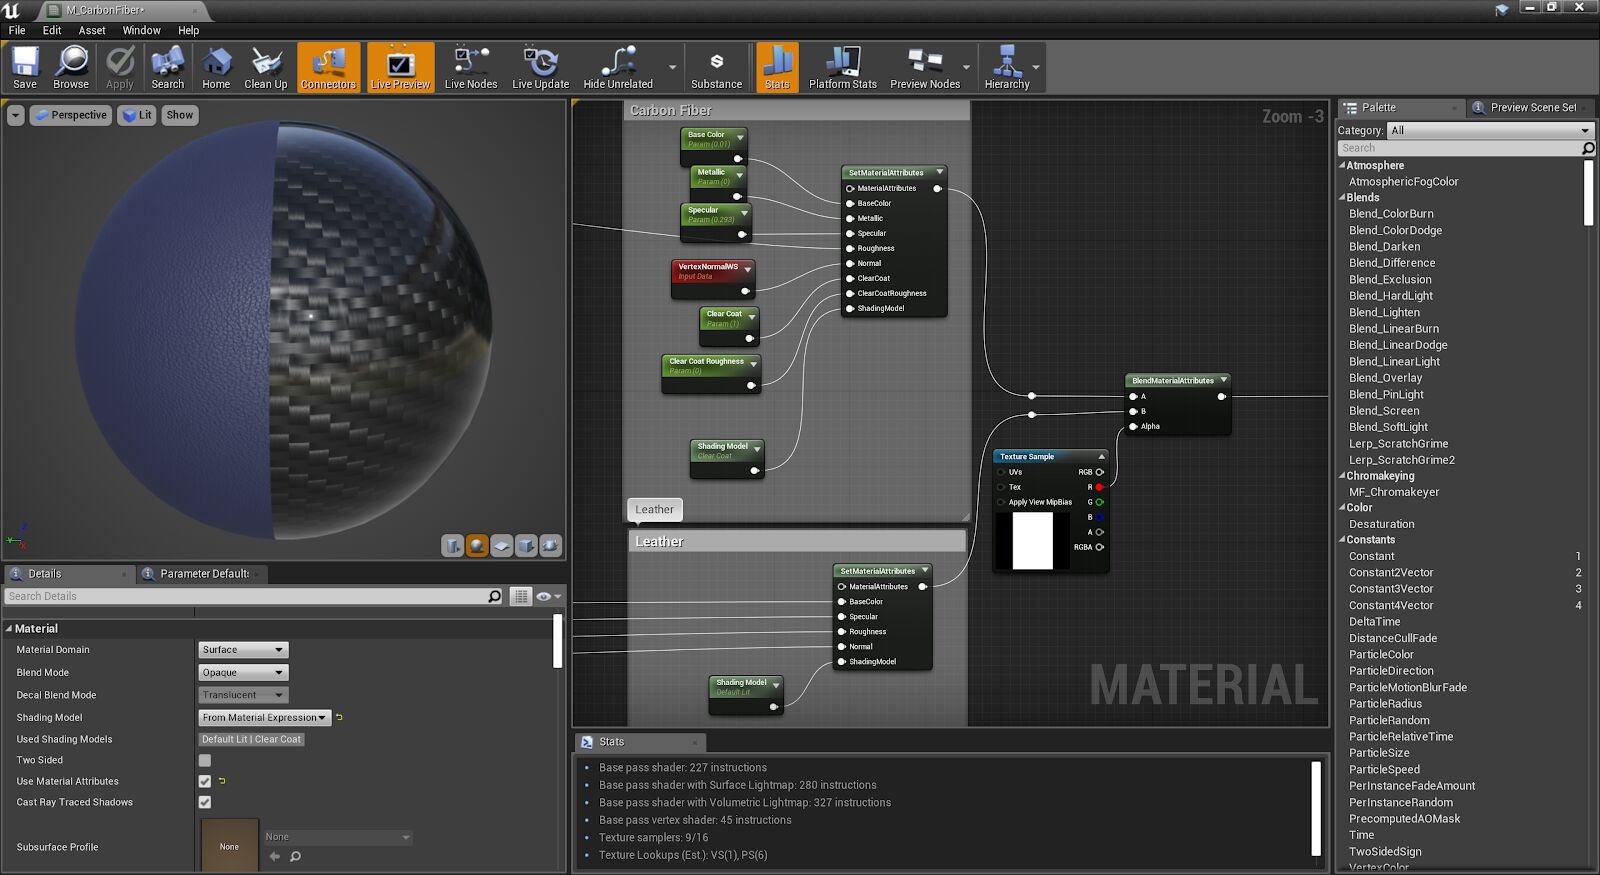Disable Cast Ray Traced Shadows checkbox
Viewport: 1600px width, 875px height.
point(205,802)
